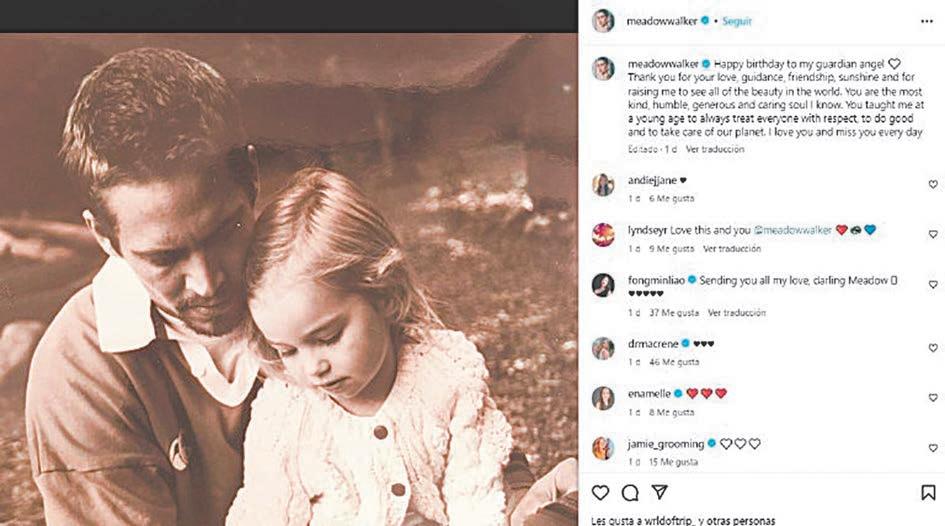Image resolution: width=945 pixels, height=526 pixels.
Task: Like andiejjane's comment
Action: point(932,184)
